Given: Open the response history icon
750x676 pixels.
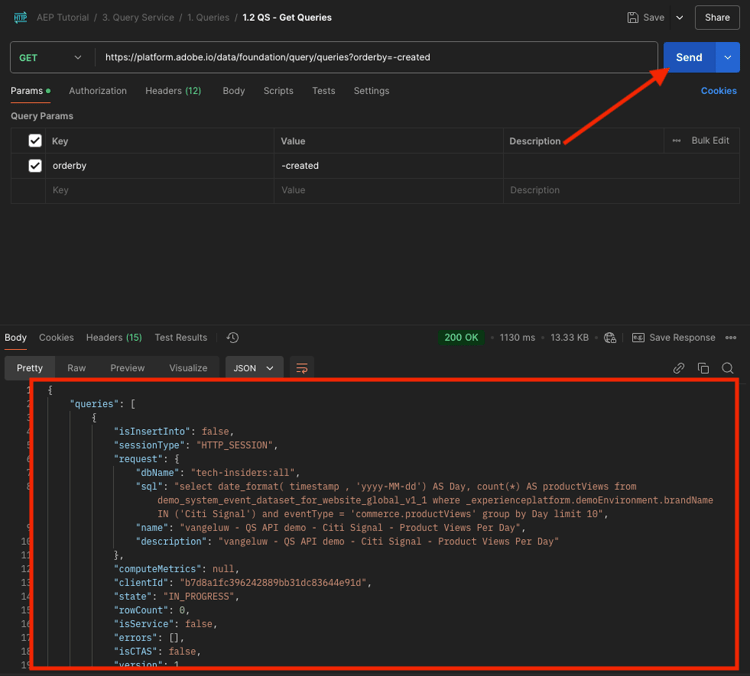Looking at the screenshot, I should tap(233, 338).
